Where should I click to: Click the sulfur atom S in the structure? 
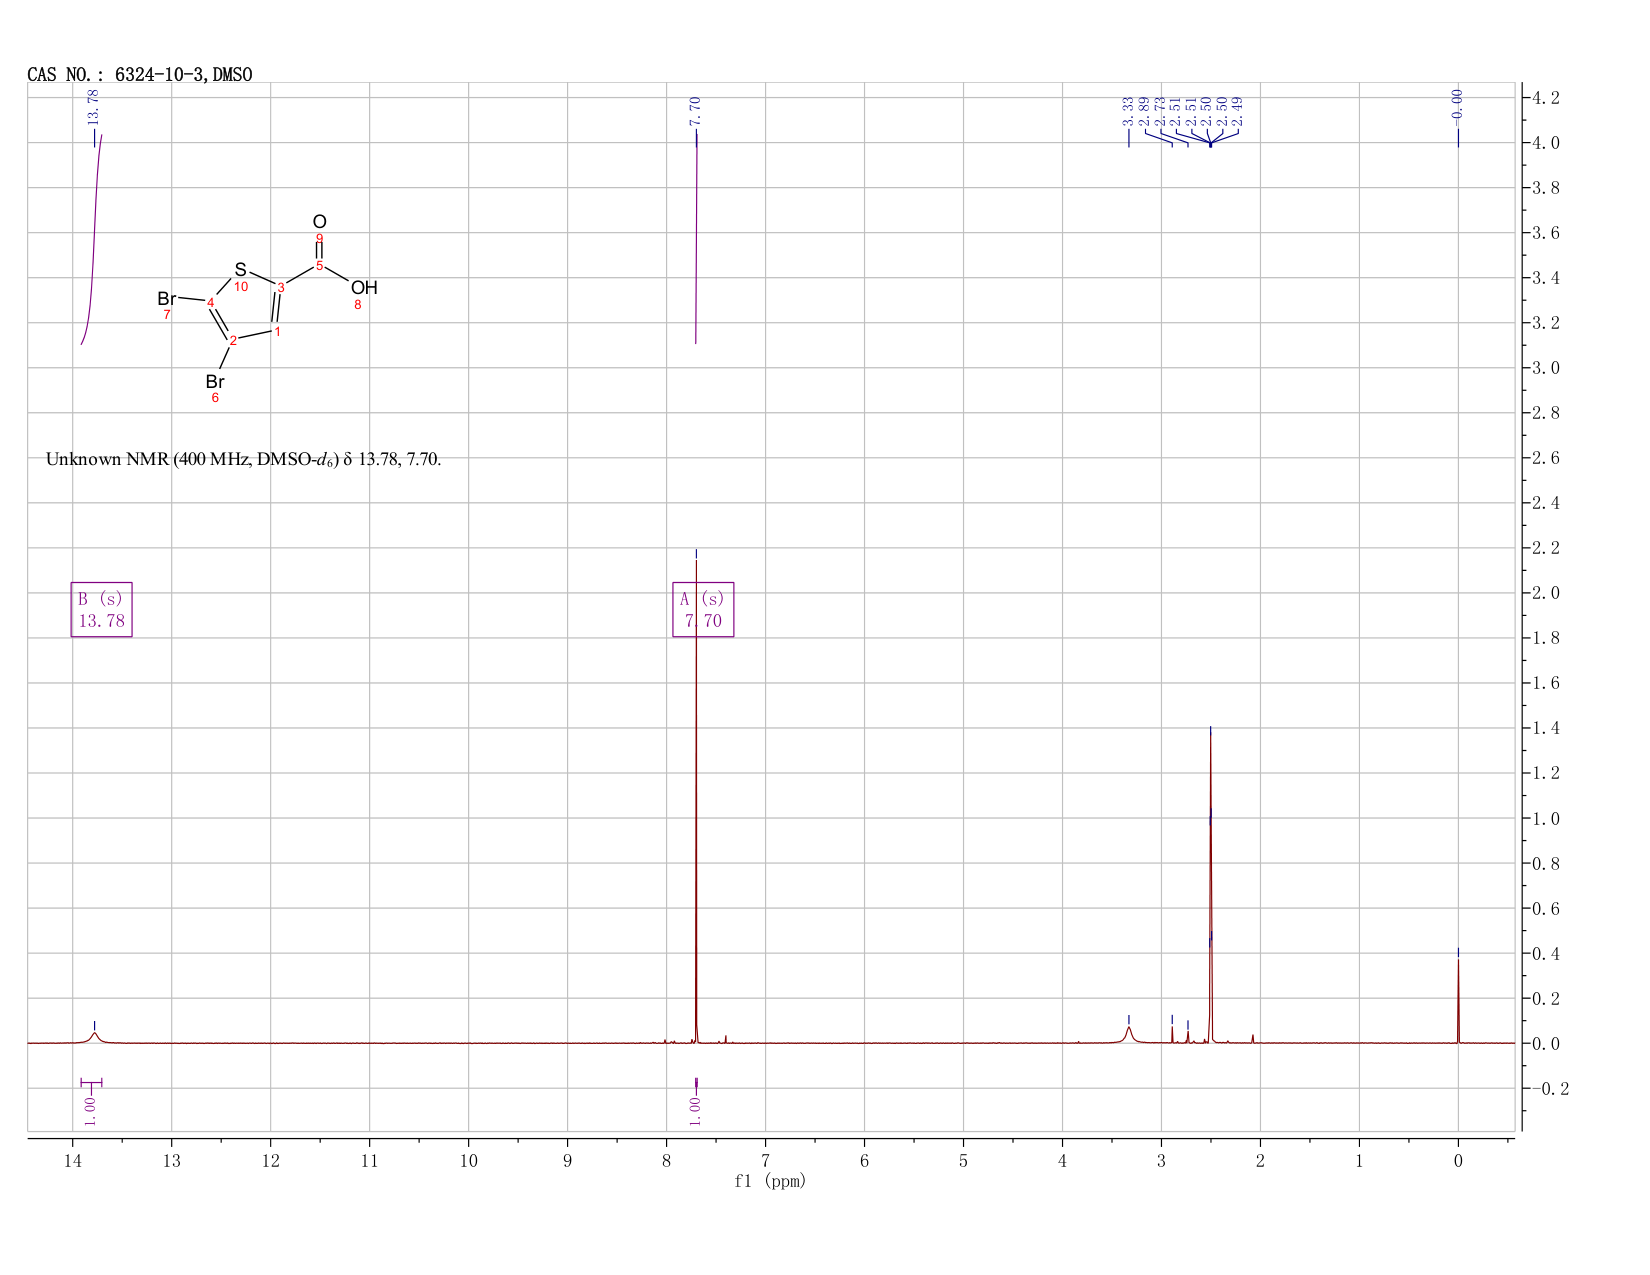[240, 270]
